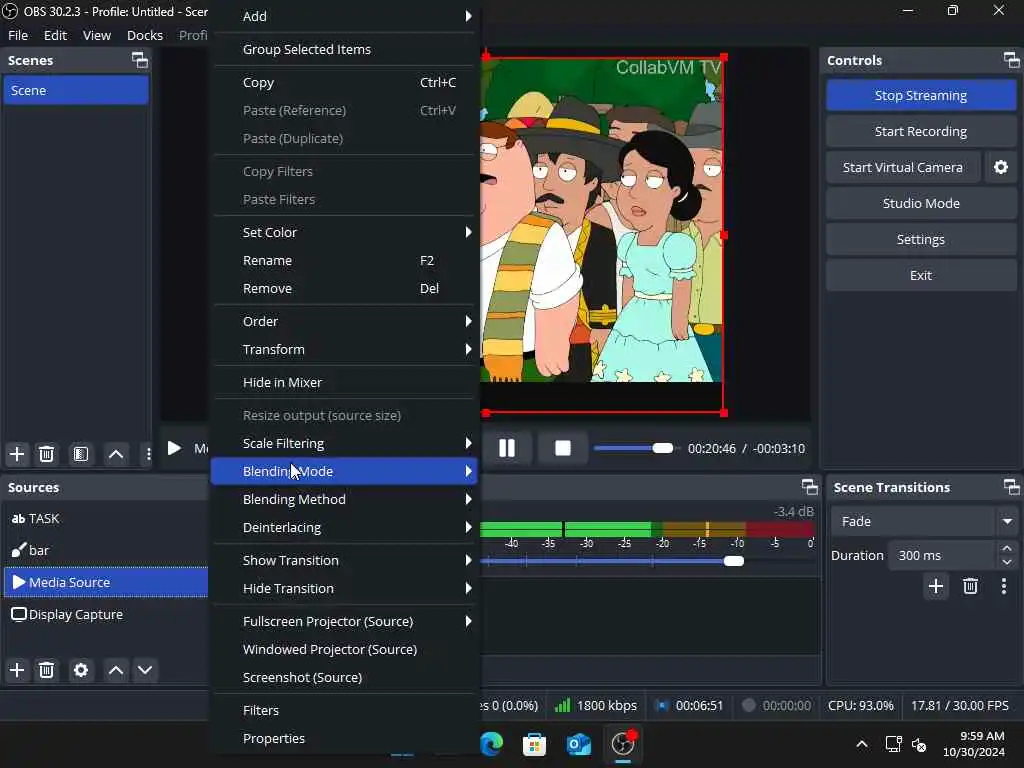Enable Studio Mode

pyautogui.click(x=921, y=203)
